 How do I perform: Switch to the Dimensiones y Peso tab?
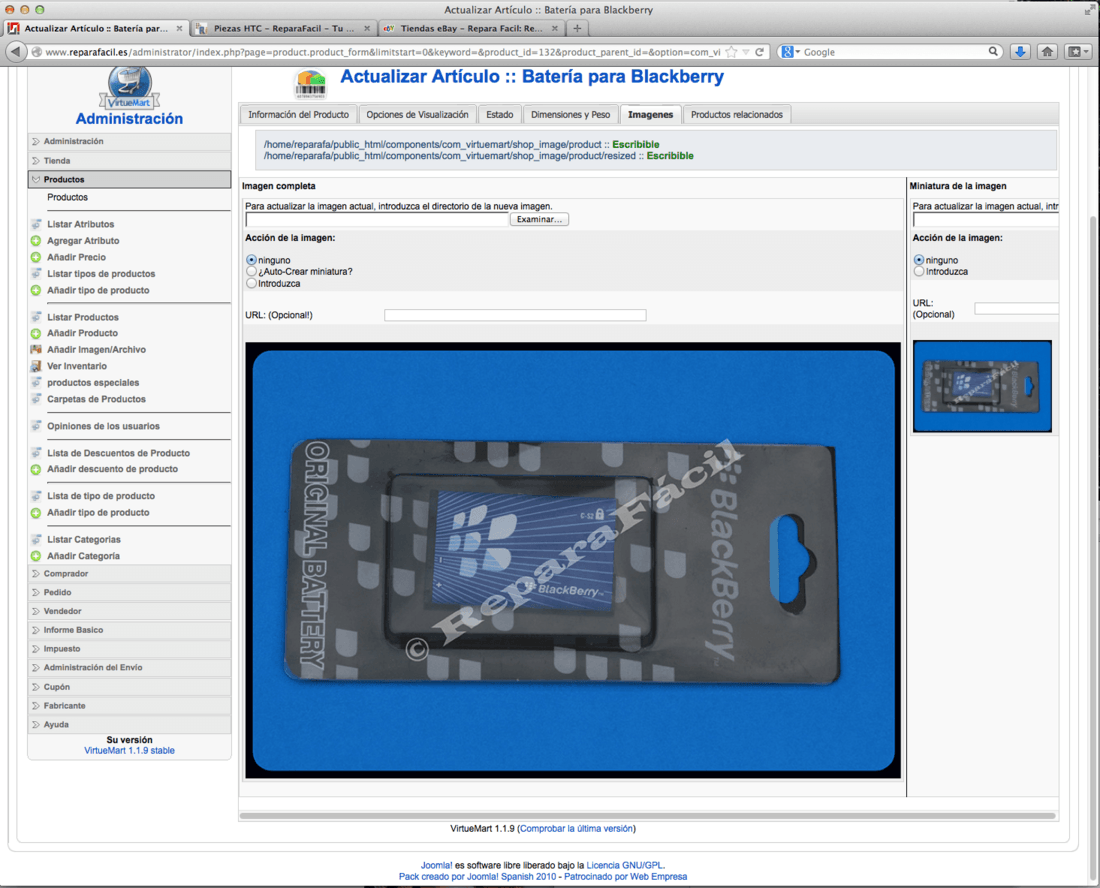(570, 114)
